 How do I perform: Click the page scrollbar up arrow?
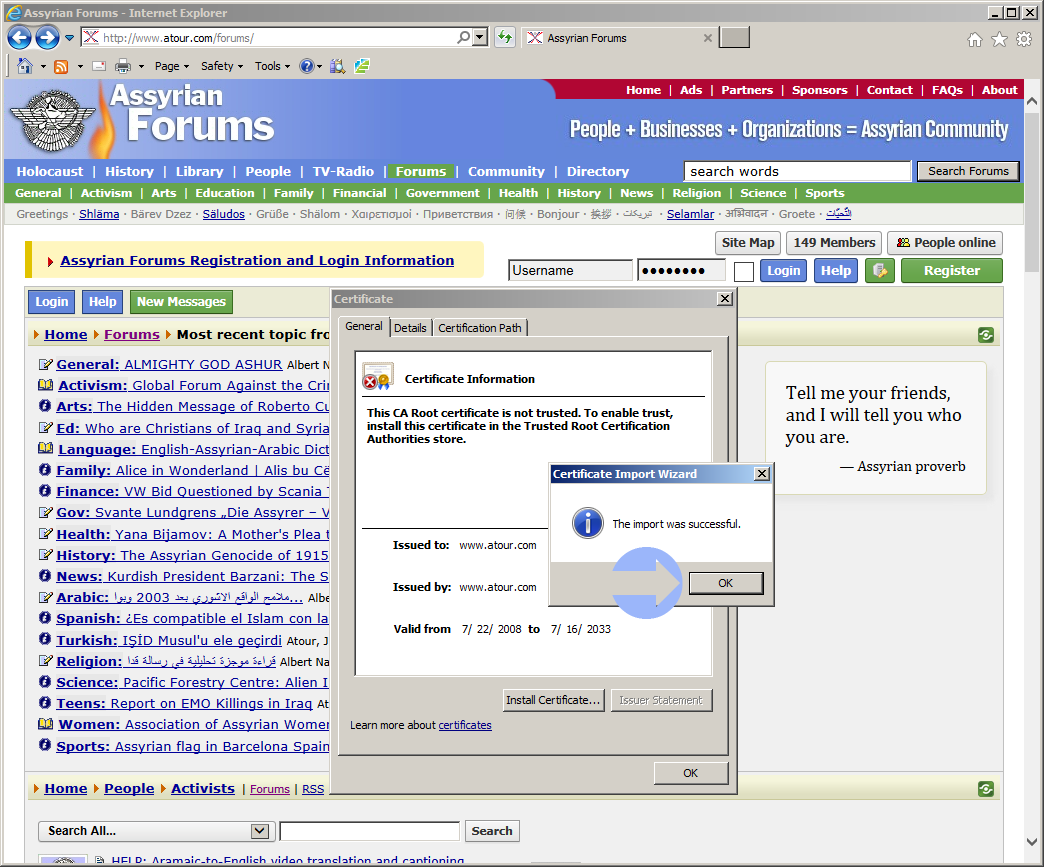(1031, 102)
